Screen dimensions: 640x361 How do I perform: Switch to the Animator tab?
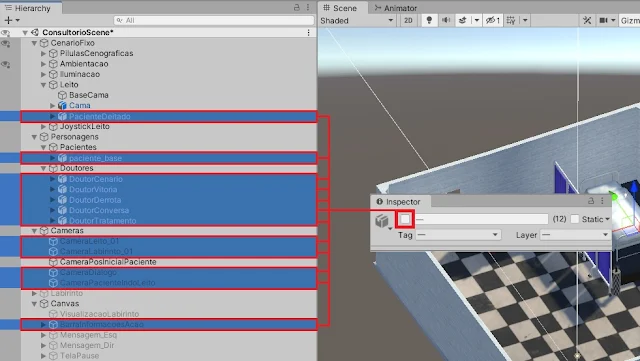396,8
